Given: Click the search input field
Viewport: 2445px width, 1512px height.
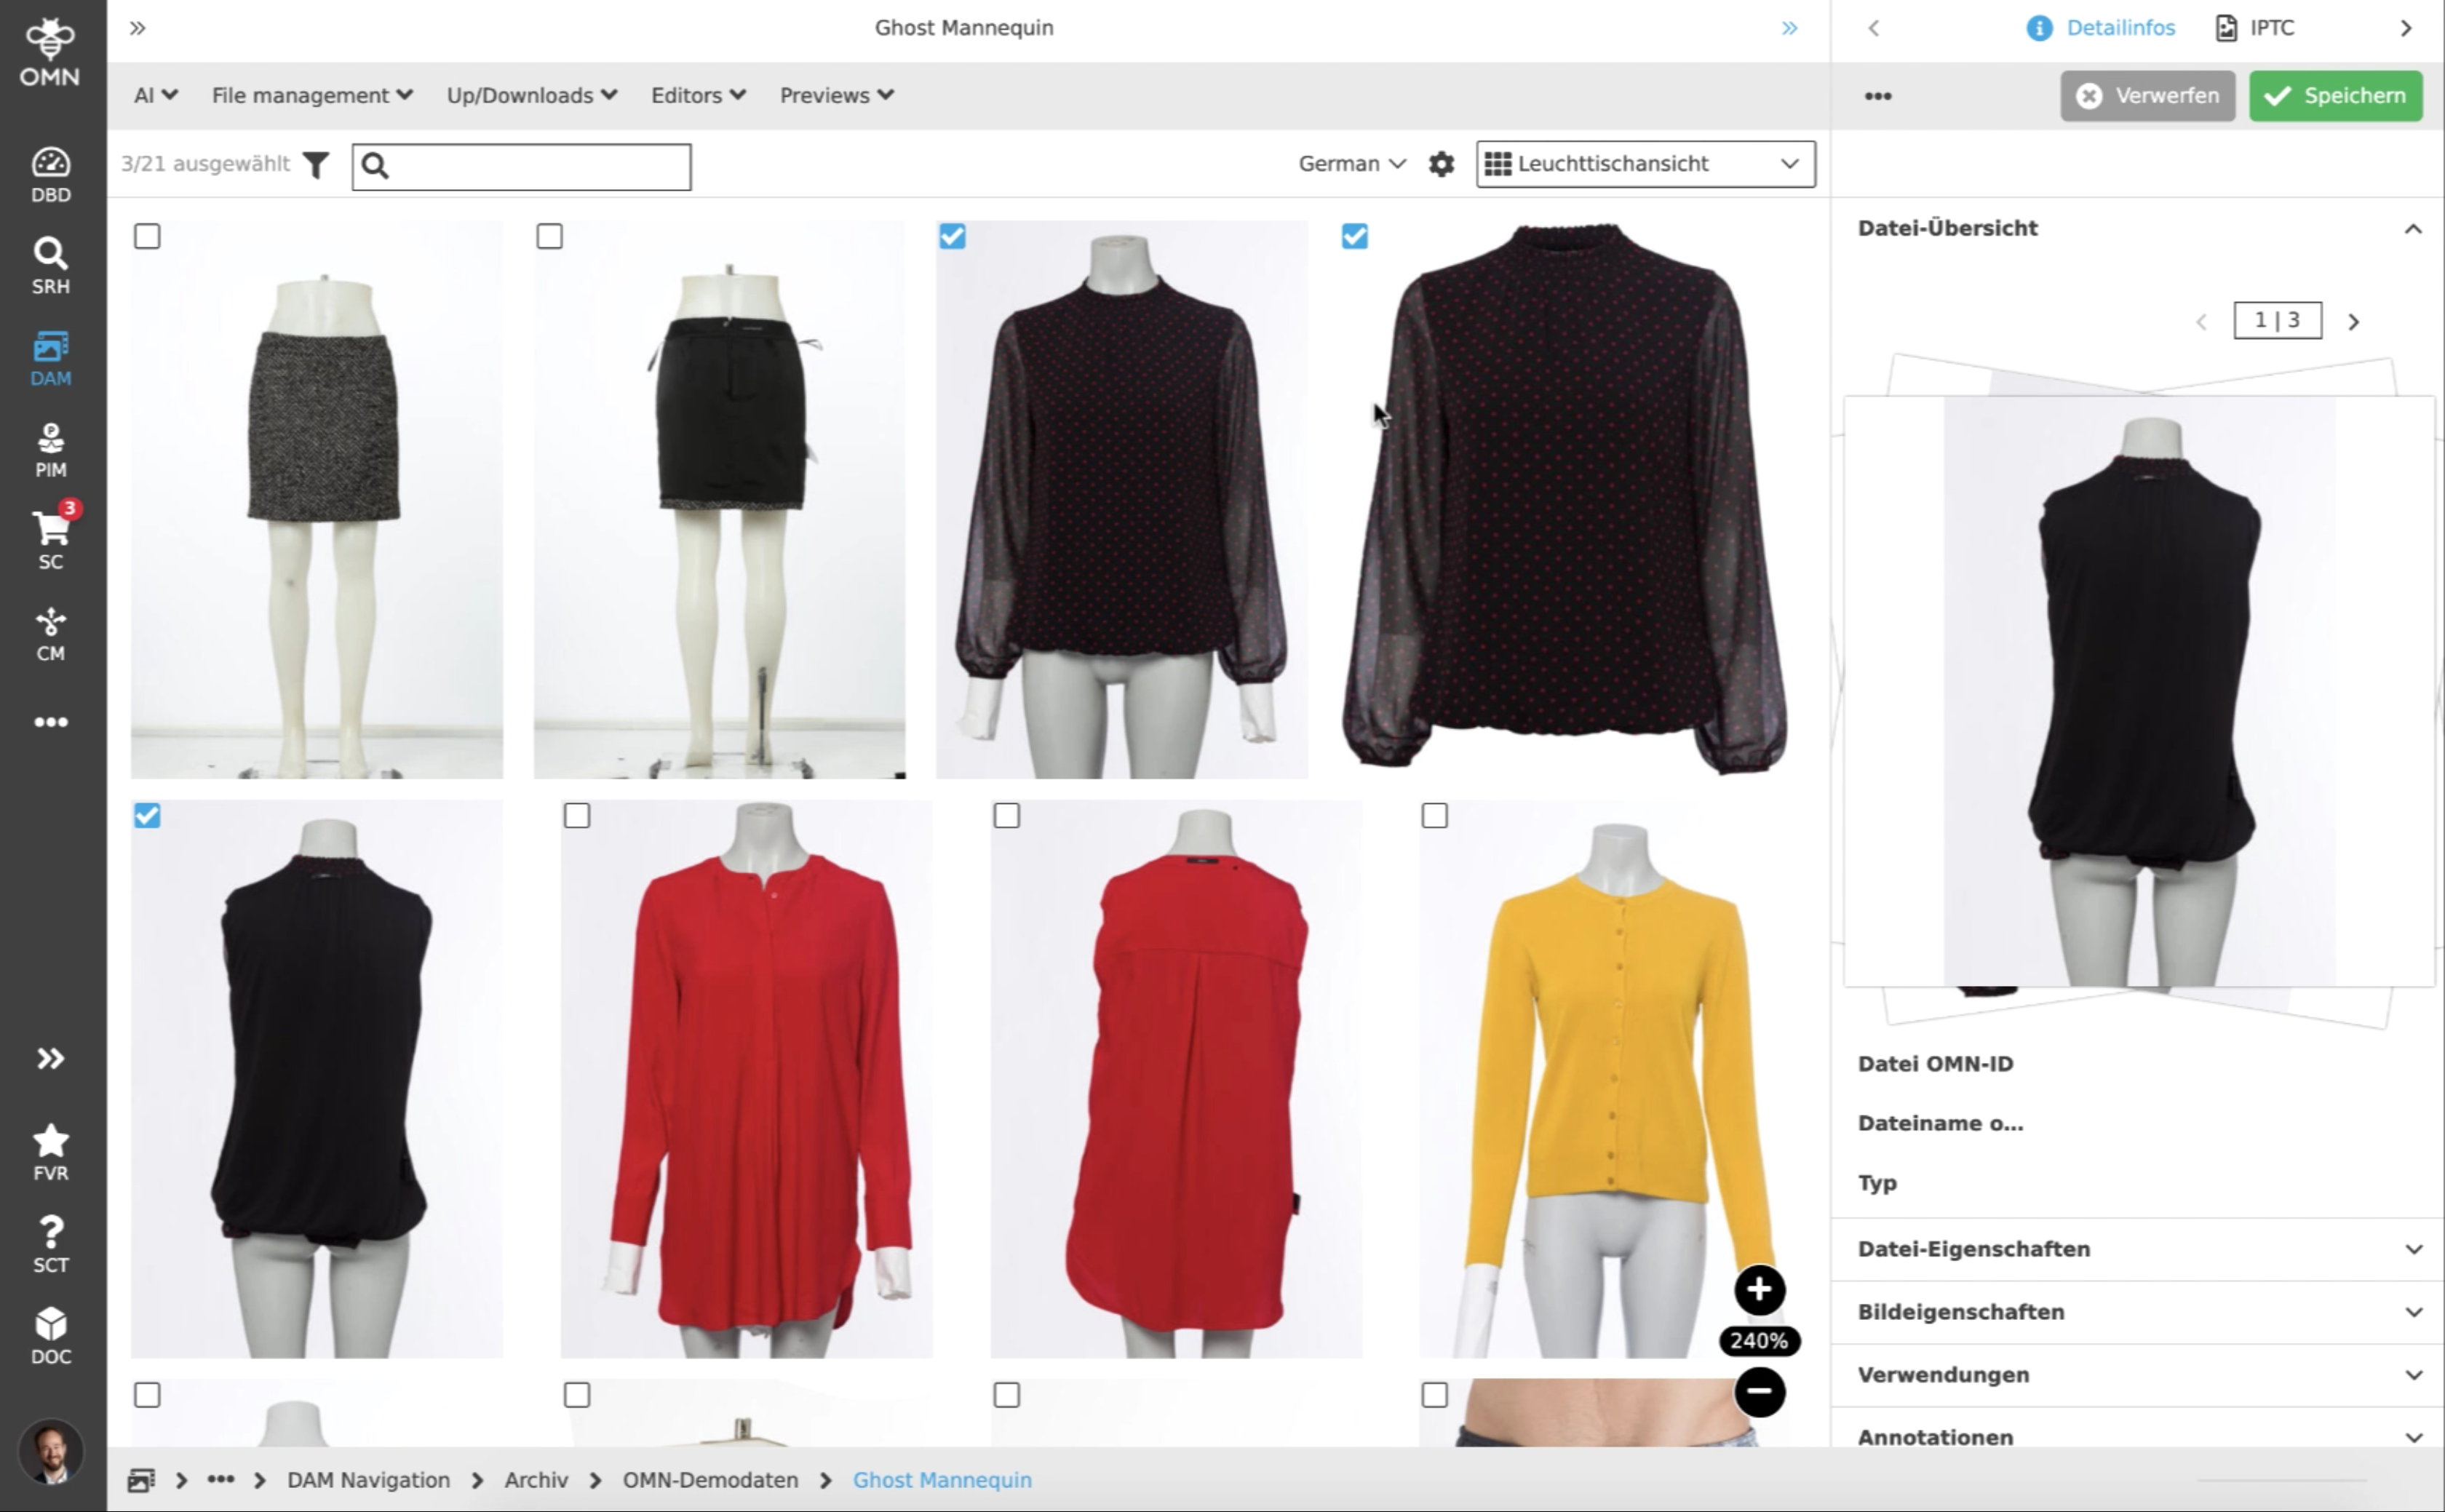Looking at the screenshot, I should coord(535,167).
